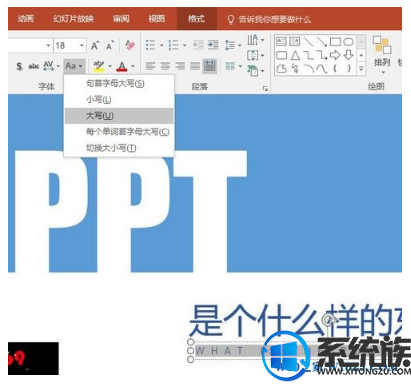The image size is (411, 384).
Task: Select the 格式 ribbon tab
Action: pos(196,19)
